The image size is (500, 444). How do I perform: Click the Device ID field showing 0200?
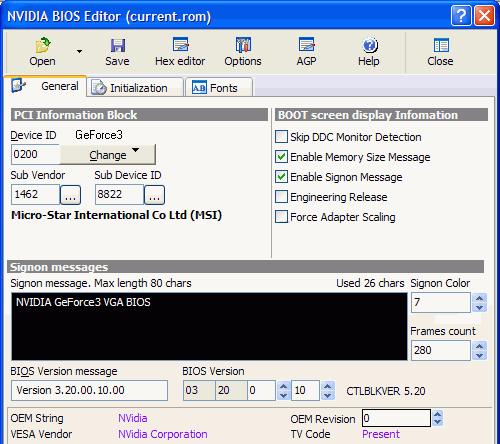click(35, 154)
